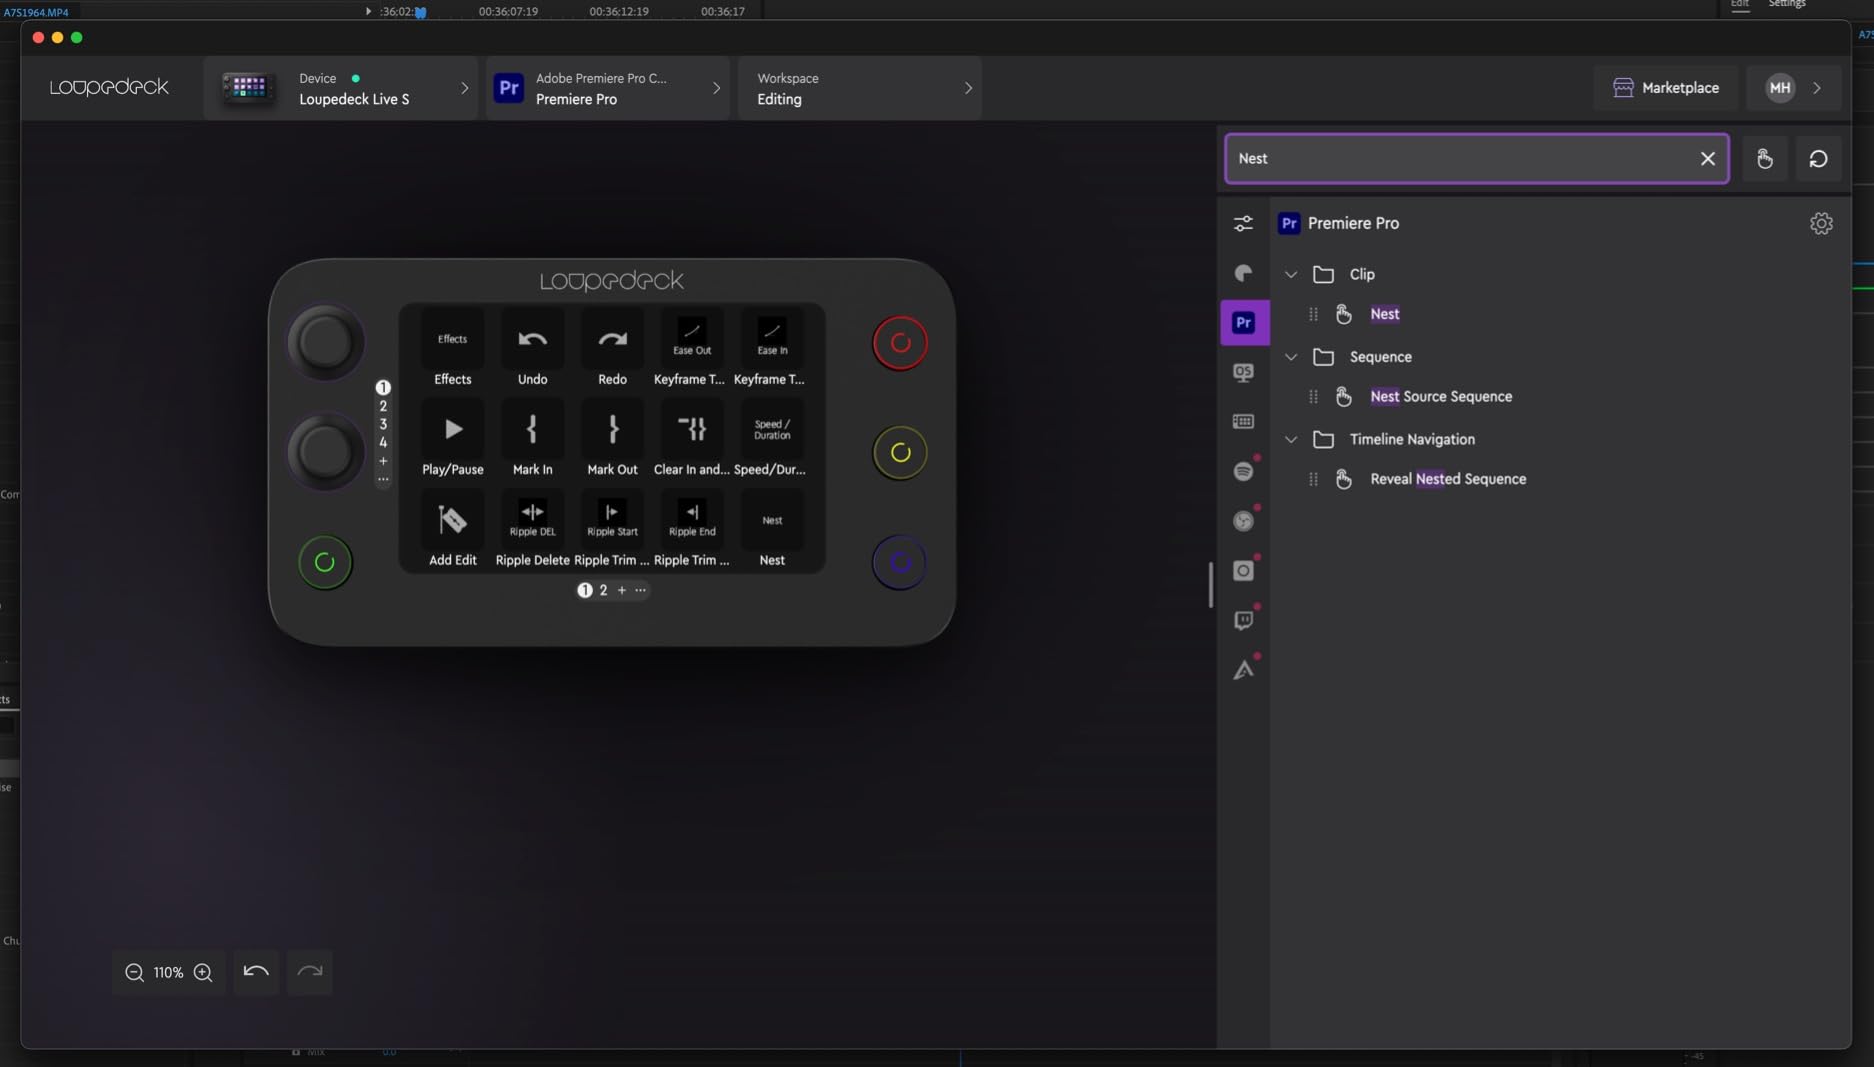Clear the Nest search field with the X
This screenshot has height=1067, width=1874.
(x=1707, y=158)
